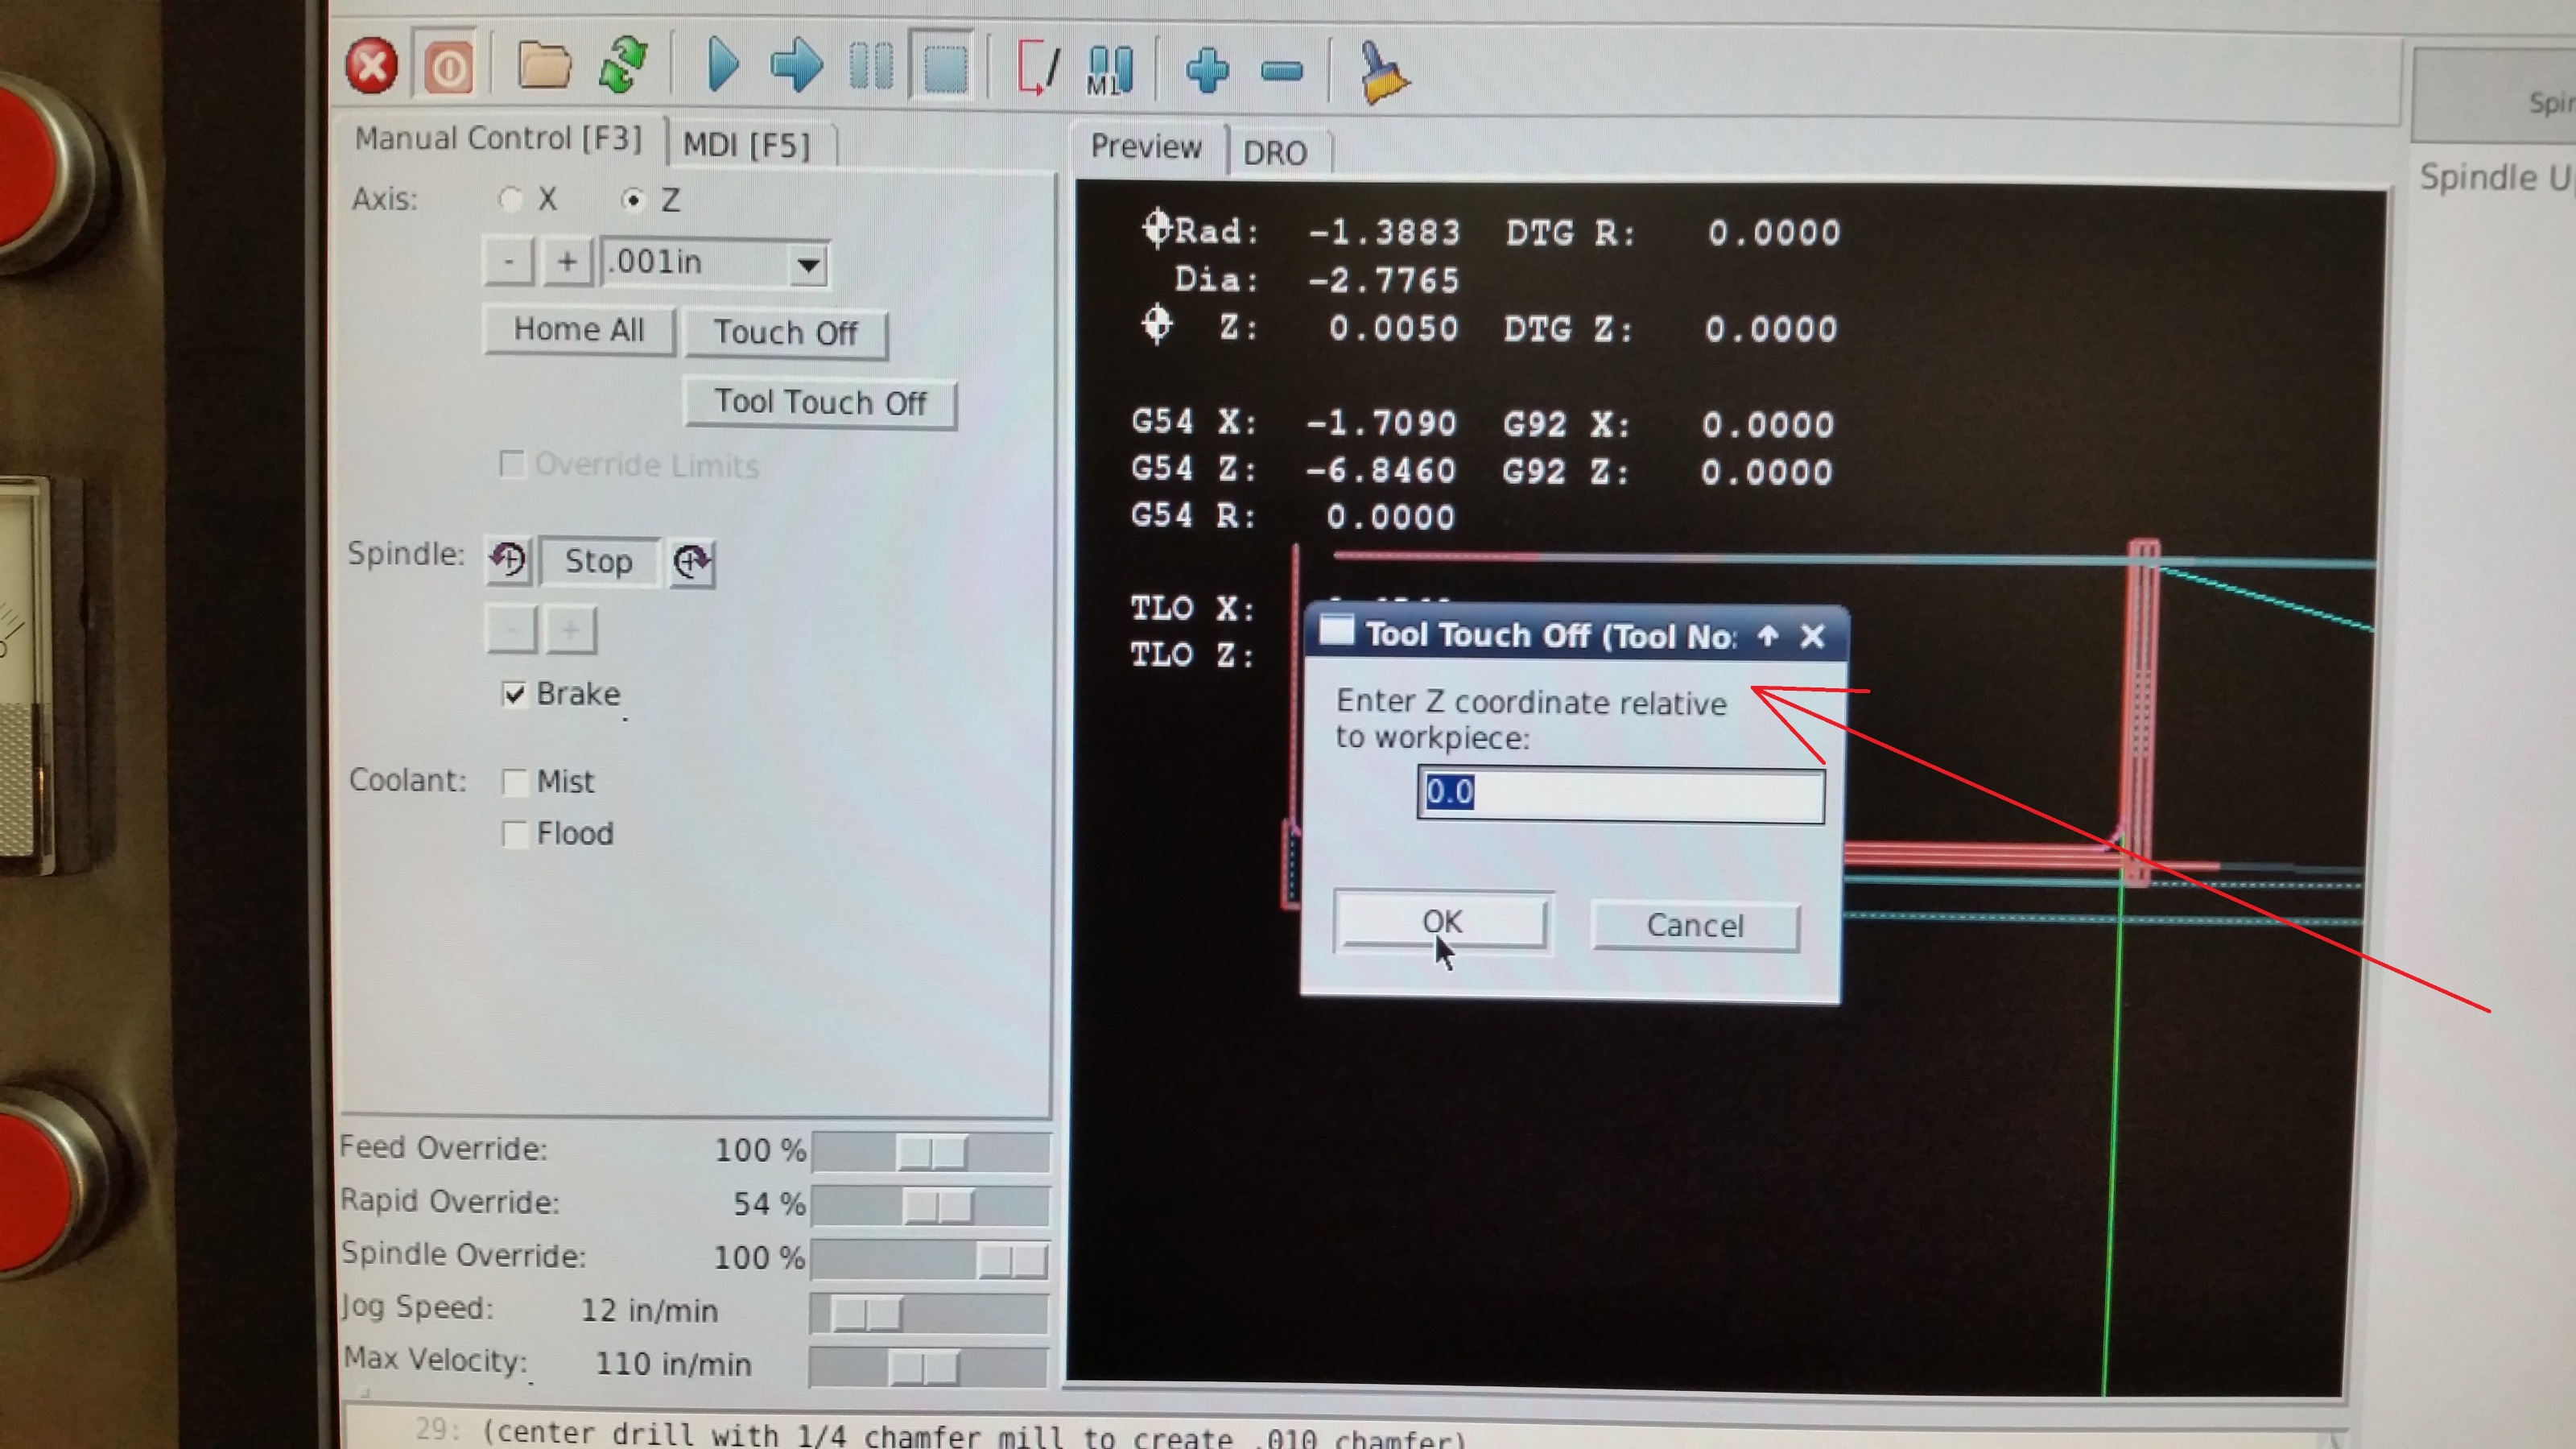Open the DRO tab
The image size is (2576, 1449).
tap(1274, 153)
